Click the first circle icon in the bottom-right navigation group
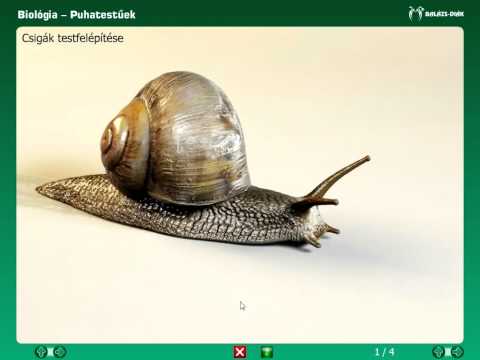Image resolution: width=480 pixels, height=360 pixels. click(x=438, y=351)
